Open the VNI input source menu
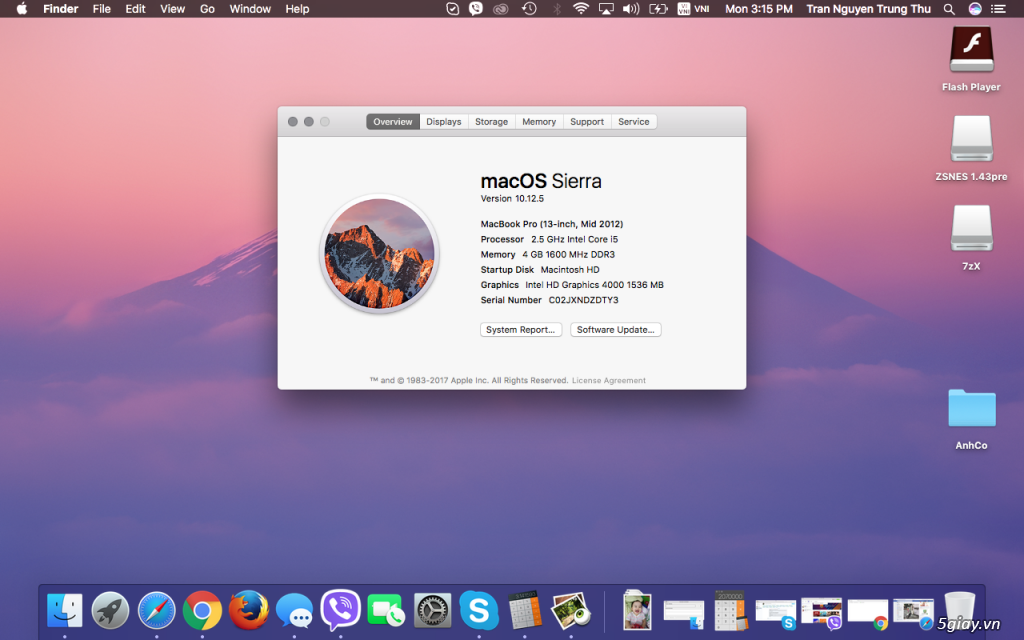Viewport: 1024px width, 640px height. point(694,8)
